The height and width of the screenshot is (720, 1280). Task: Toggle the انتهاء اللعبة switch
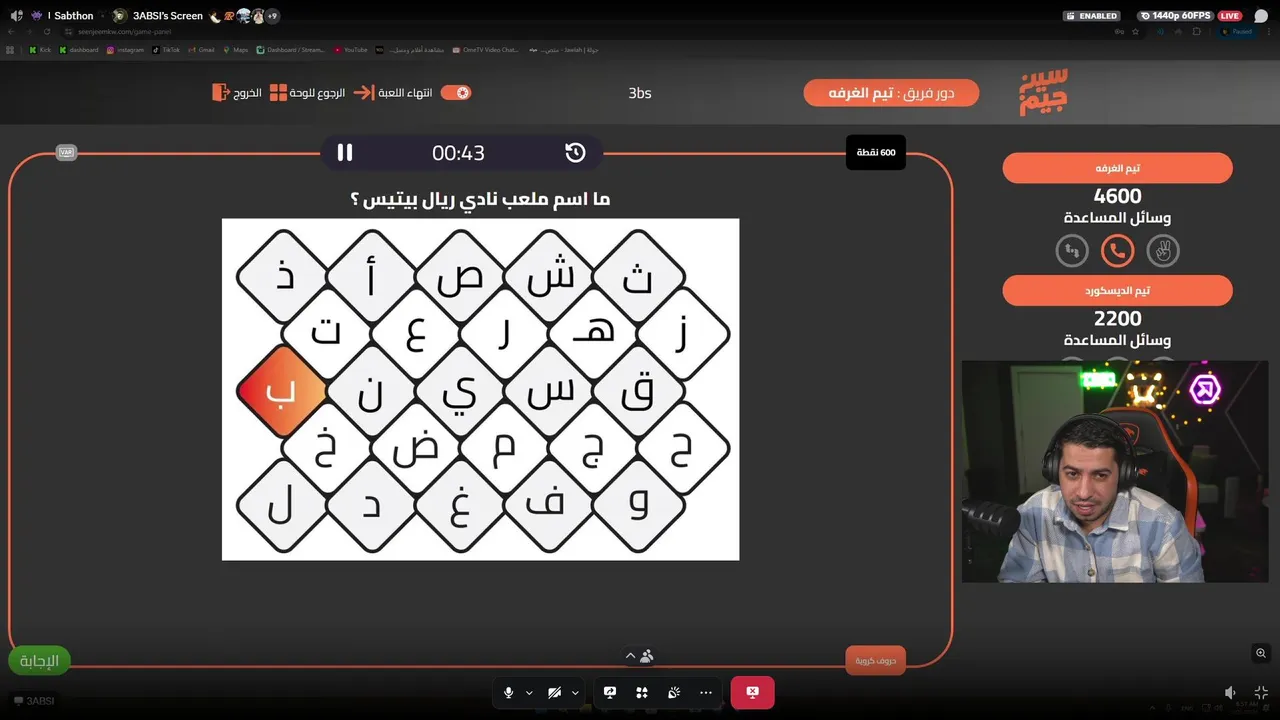tap(455, 92)
